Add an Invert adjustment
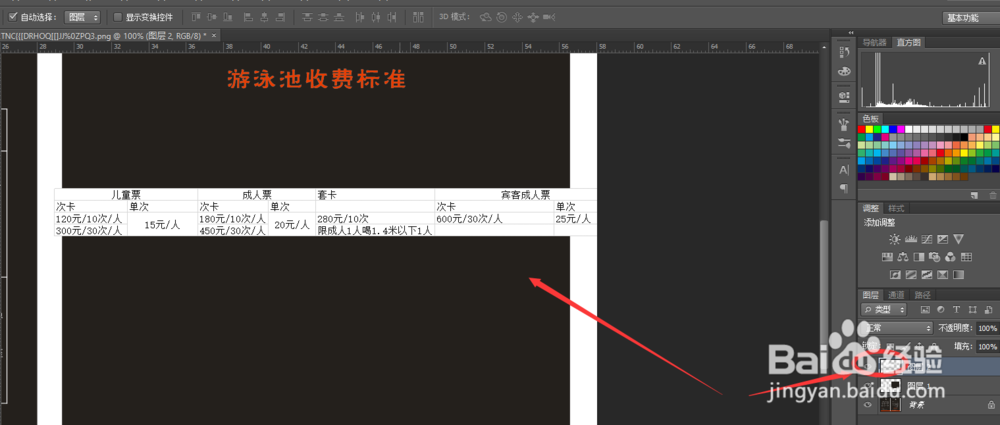1000x425 pixels. [x=895, y=274]
